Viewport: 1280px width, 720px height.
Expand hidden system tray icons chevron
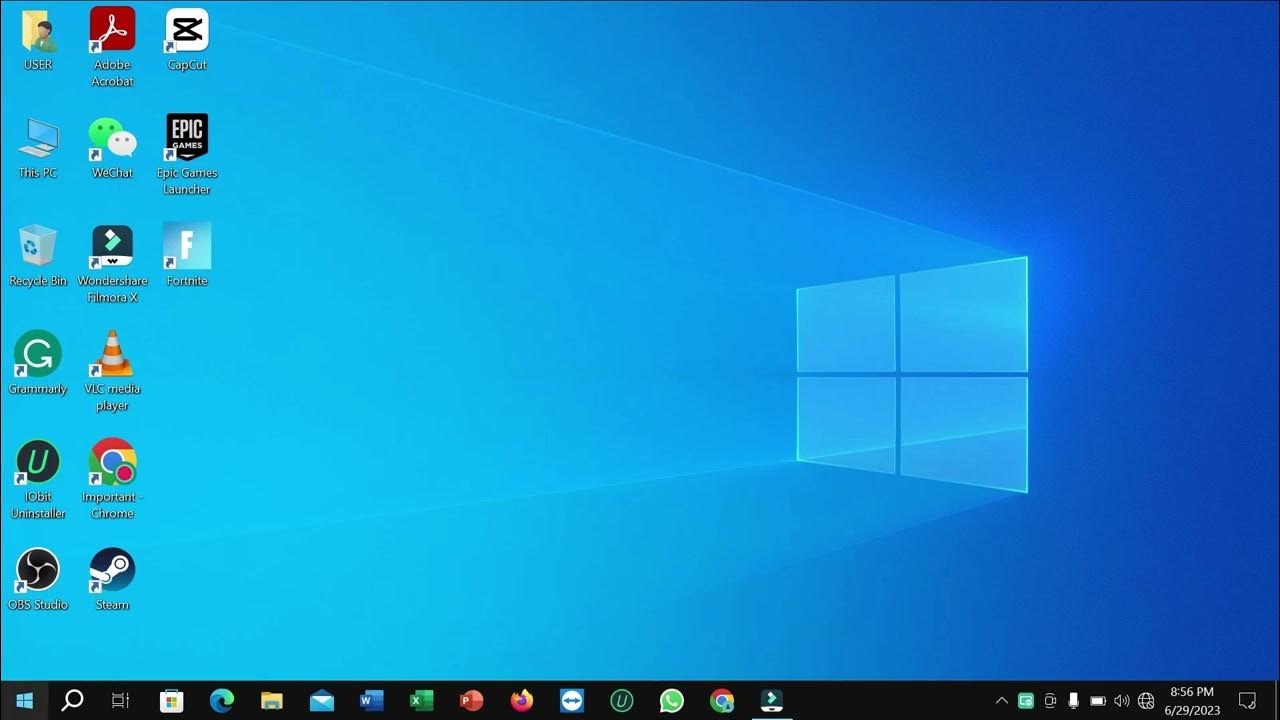point(1002,701)
